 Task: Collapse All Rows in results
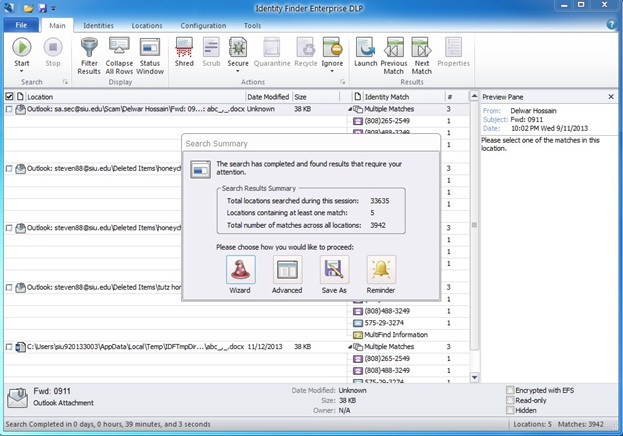click(x=119, y=56)
